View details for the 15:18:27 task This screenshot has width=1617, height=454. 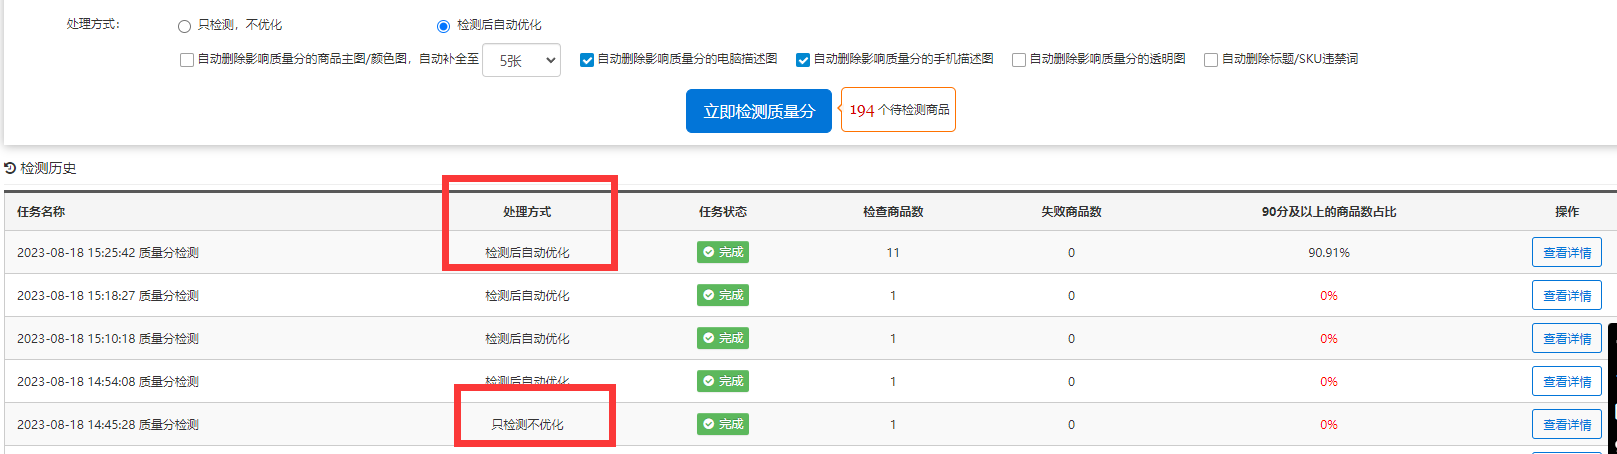1566,296
